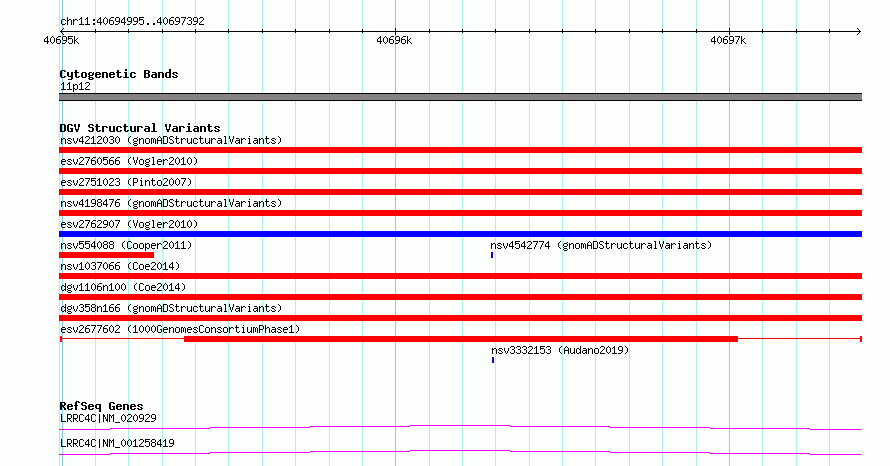Open the LRRC4C|NM_001258419 gene label
This screenshot has height=466, width=890.
pyautogui.click(x=117, y=443)
